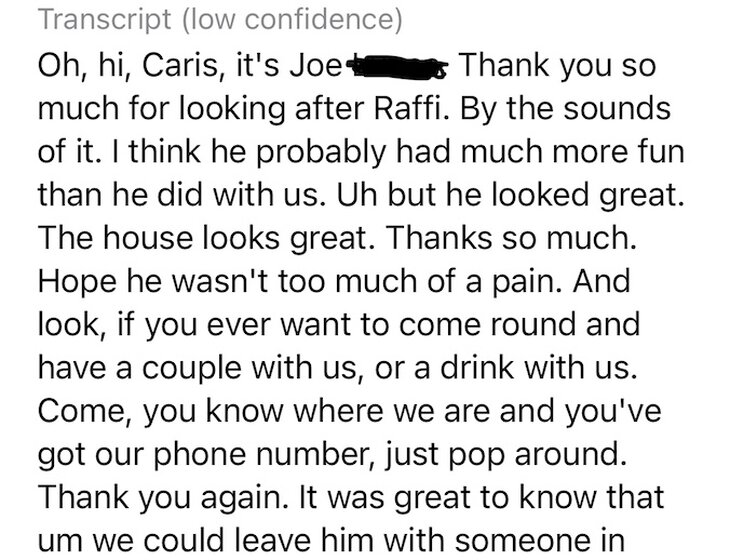Click the name "Joe" in the first line
Viewport: 730px width, 560px height.
pyautogui.click(x=313, y=67)
